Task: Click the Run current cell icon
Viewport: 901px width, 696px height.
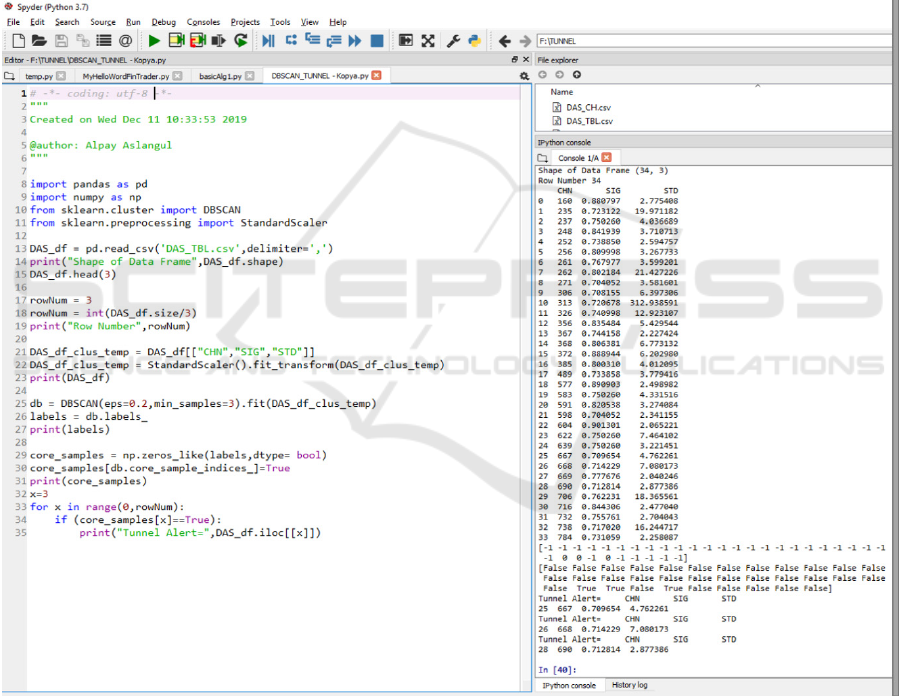Action: click(x=176, y=41)
